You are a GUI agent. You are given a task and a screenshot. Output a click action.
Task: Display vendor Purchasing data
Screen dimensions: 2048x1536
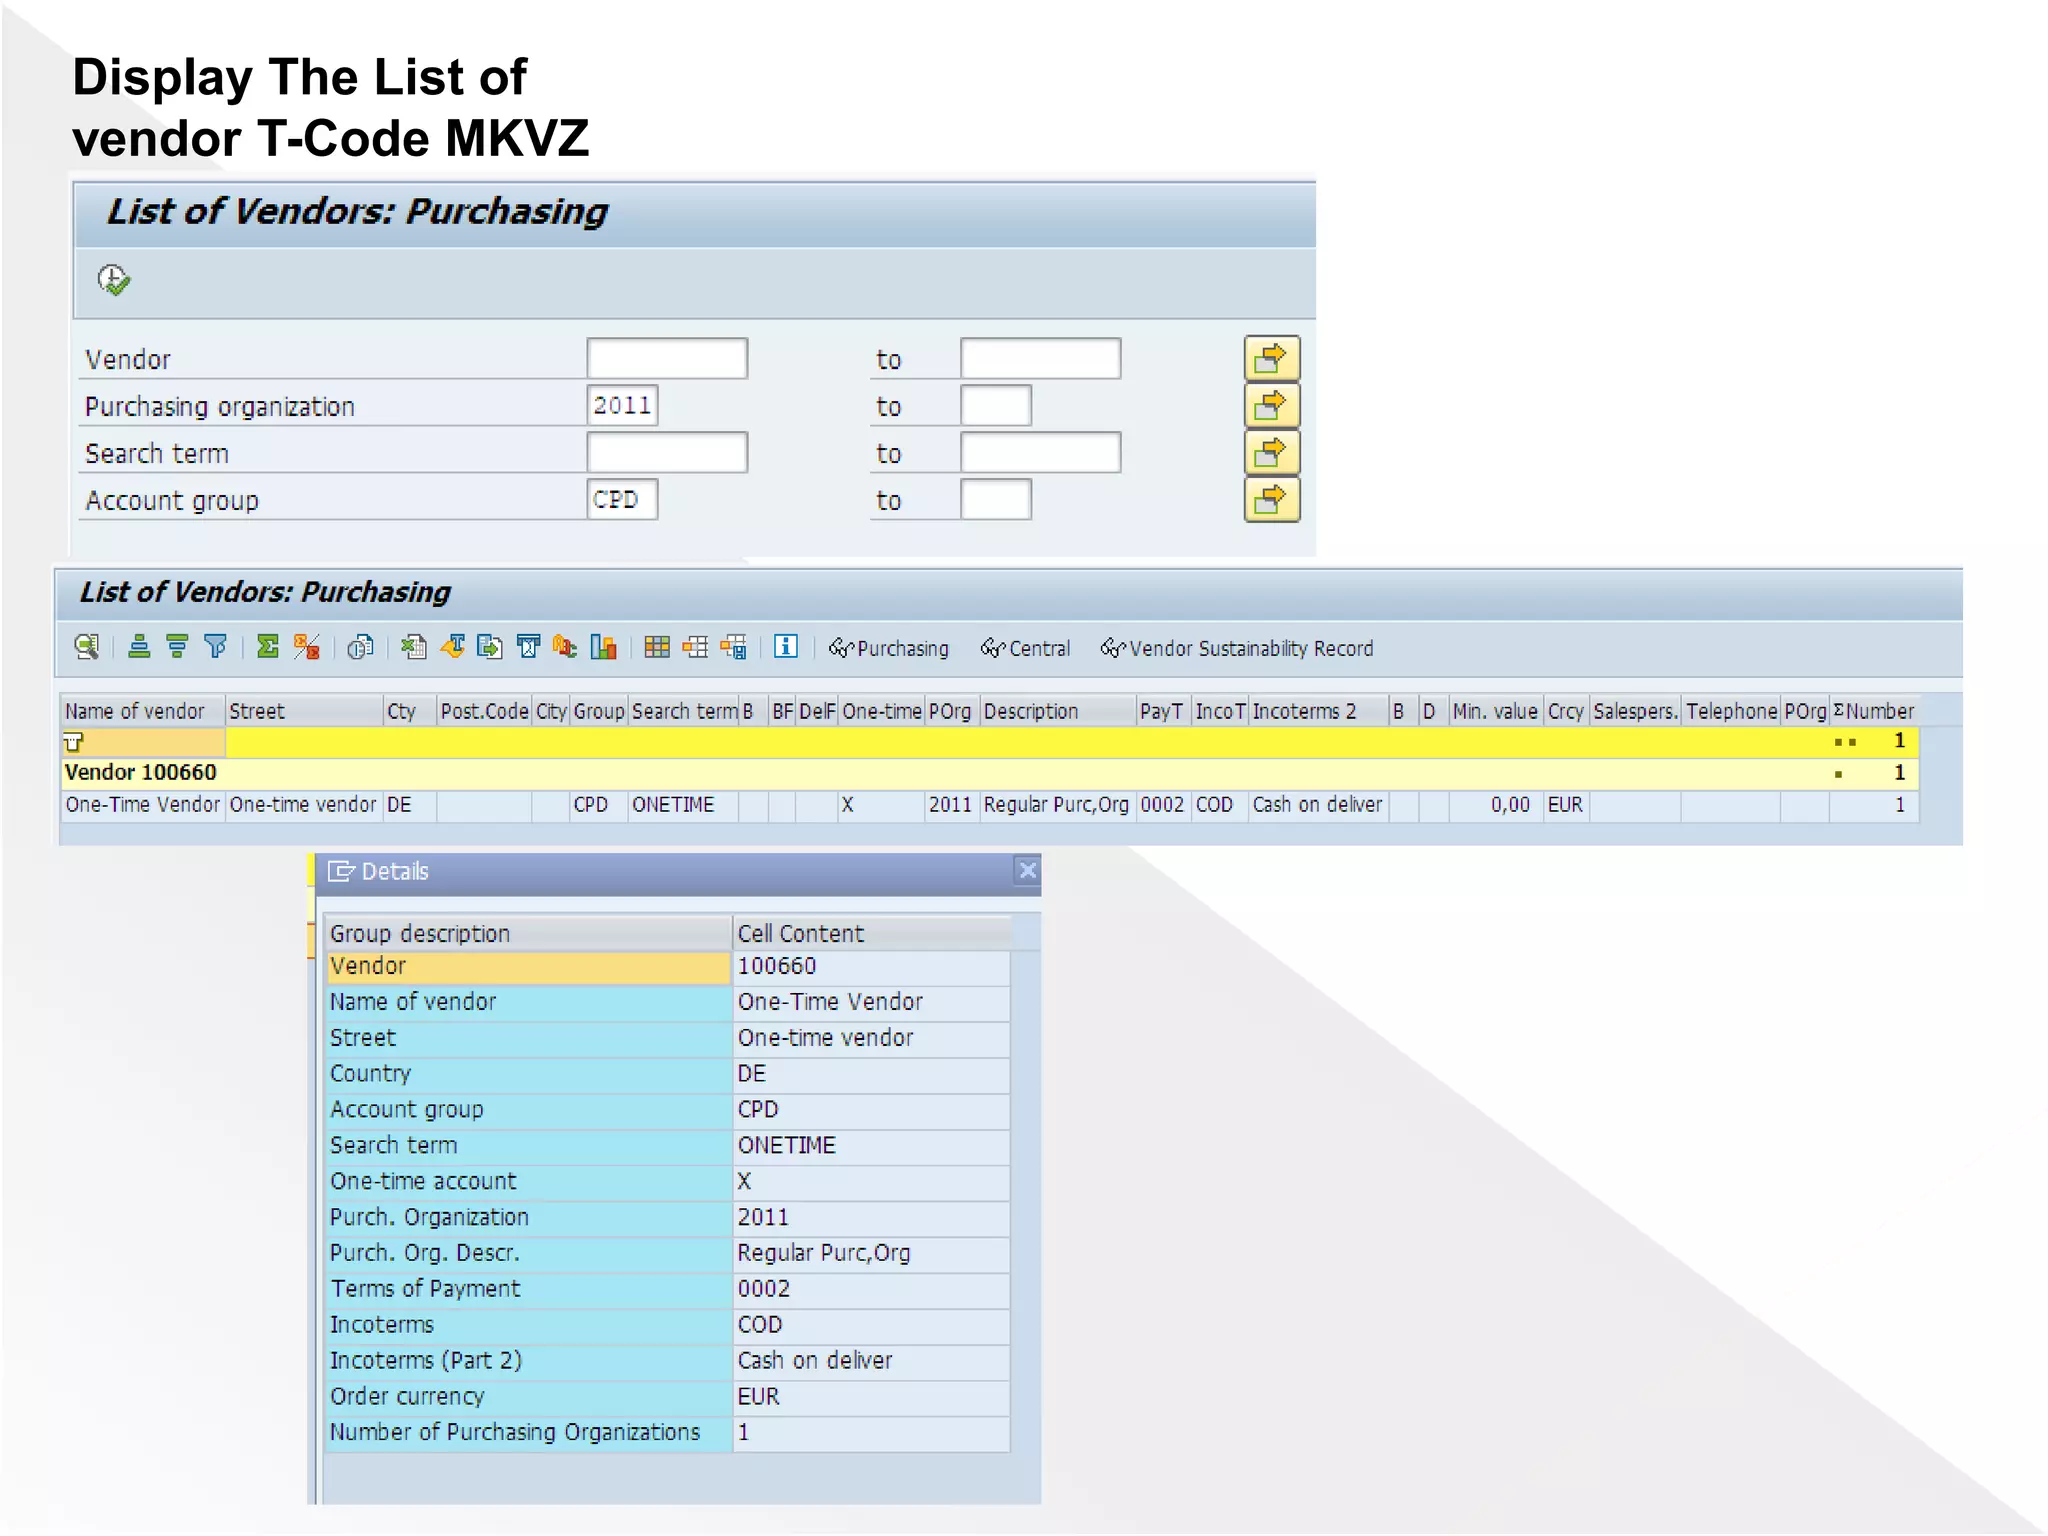coord(889,648)
